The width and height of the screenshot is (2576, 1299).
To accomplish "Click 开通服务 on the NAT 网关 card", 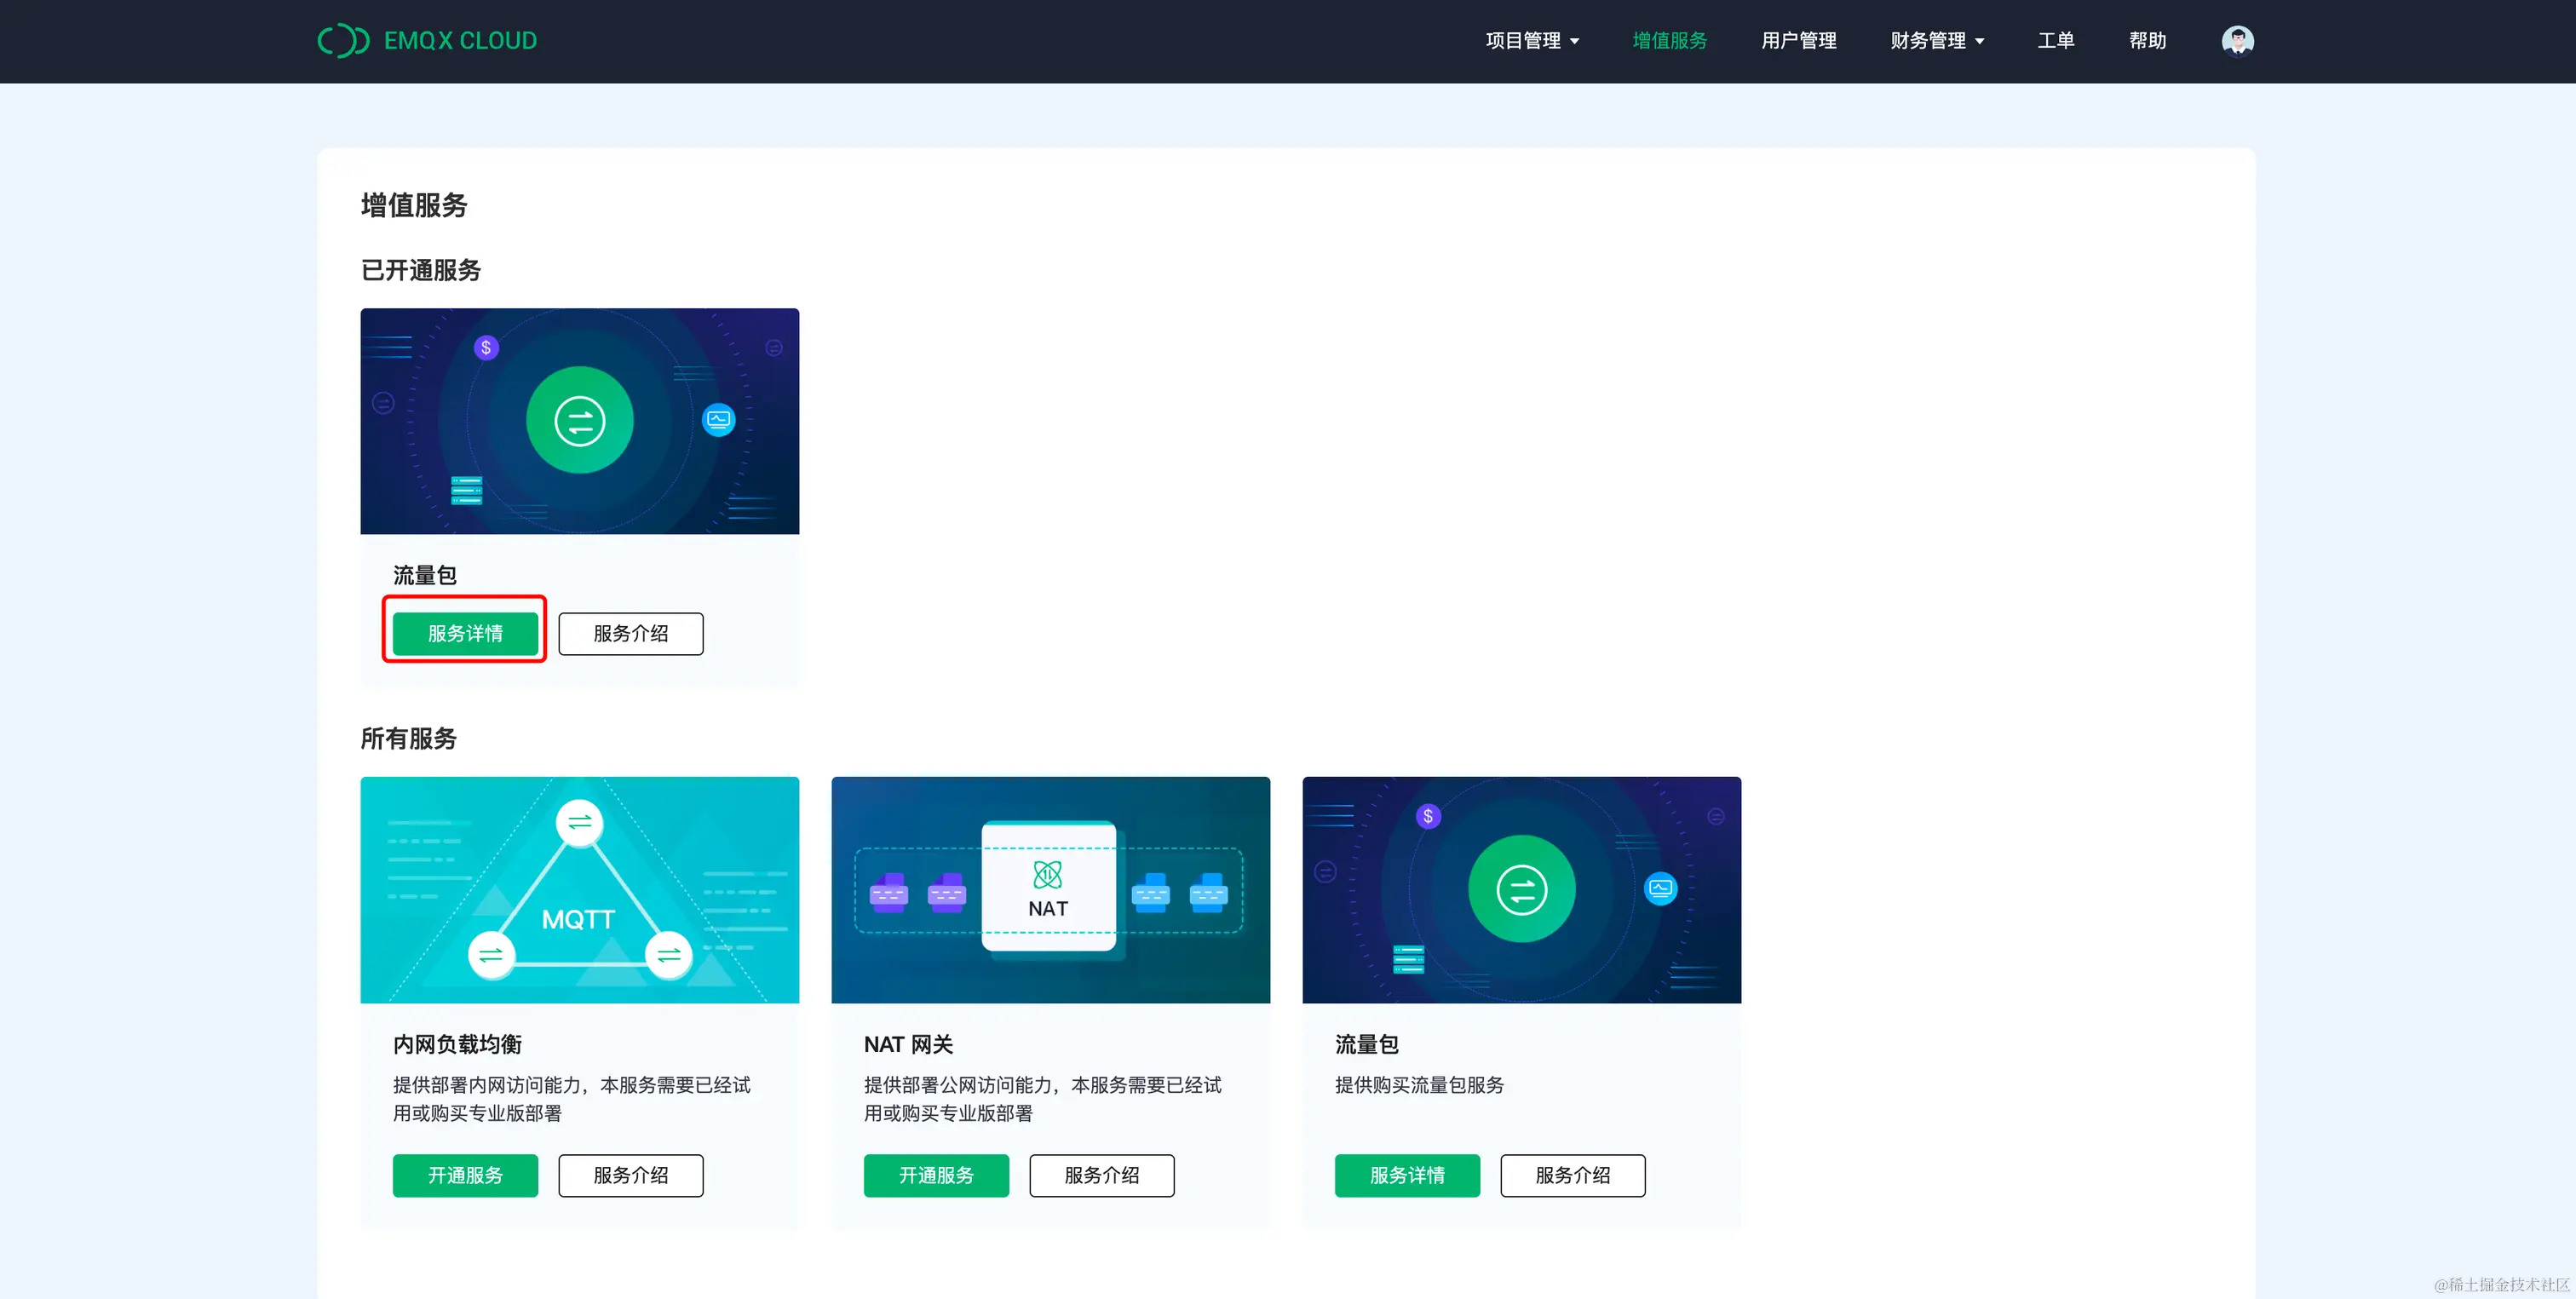I will click(x=935, y=1175).
